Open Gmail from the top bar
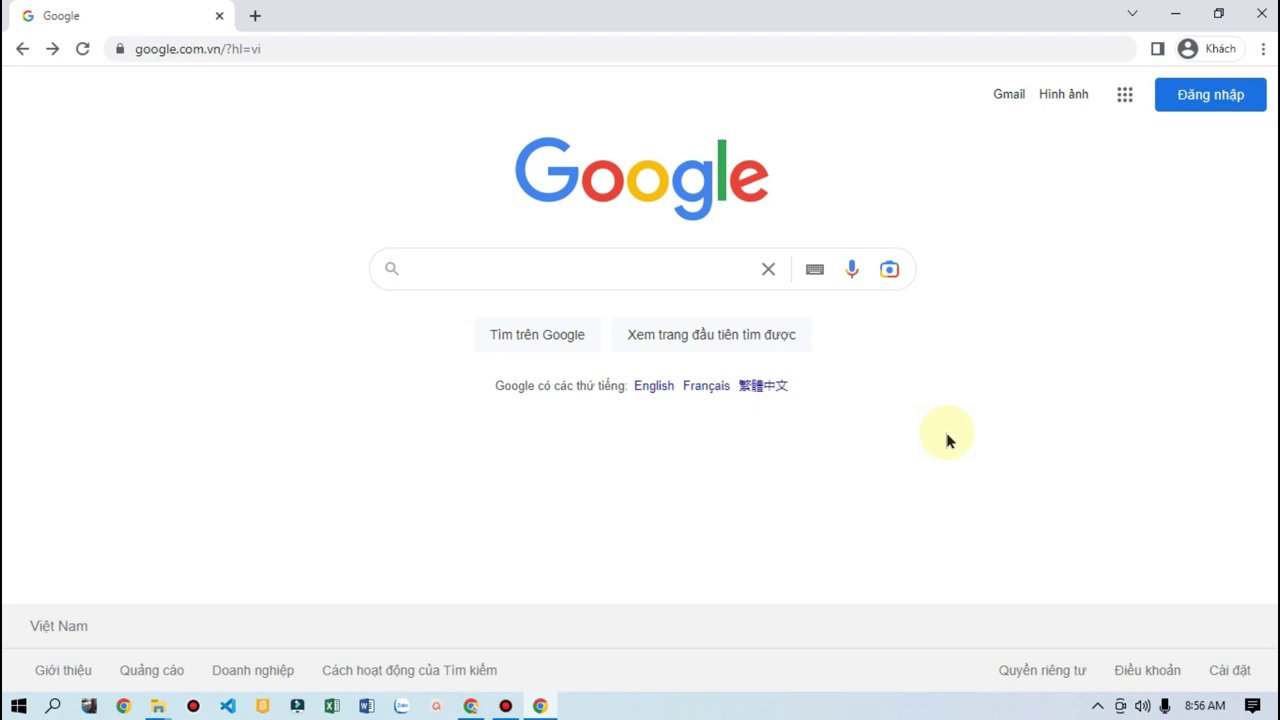 point(1009,94)
